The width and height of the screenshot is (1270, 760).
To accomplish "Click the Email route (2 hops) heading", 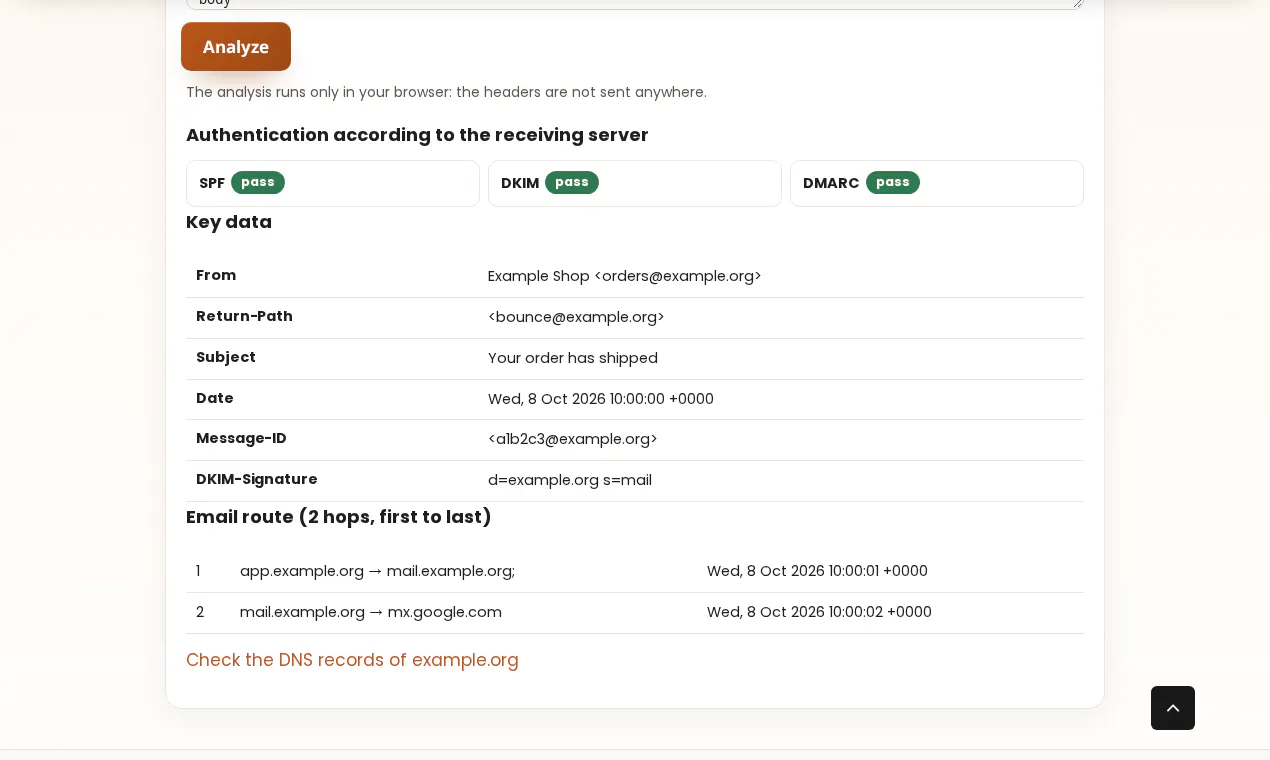I will [339, 517].
